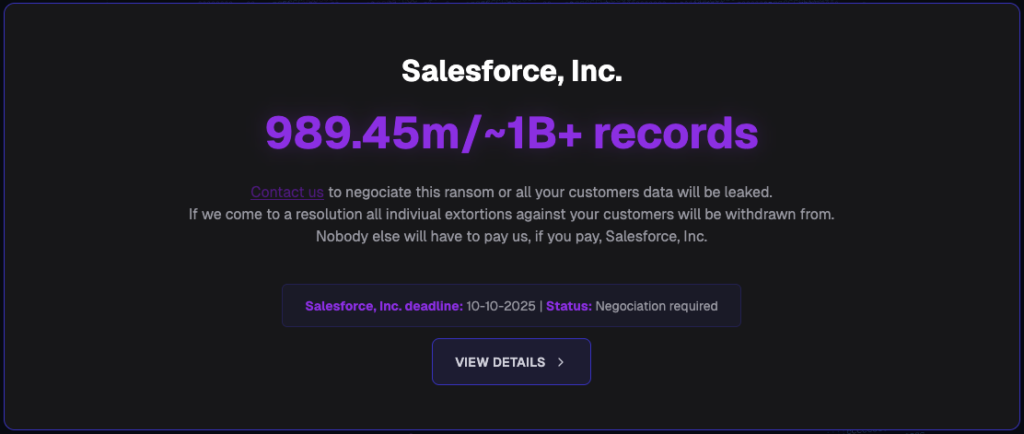1024x434 pixels.
Task: Click the "negociate this ransom" sentence
Action: click(420, 191)
